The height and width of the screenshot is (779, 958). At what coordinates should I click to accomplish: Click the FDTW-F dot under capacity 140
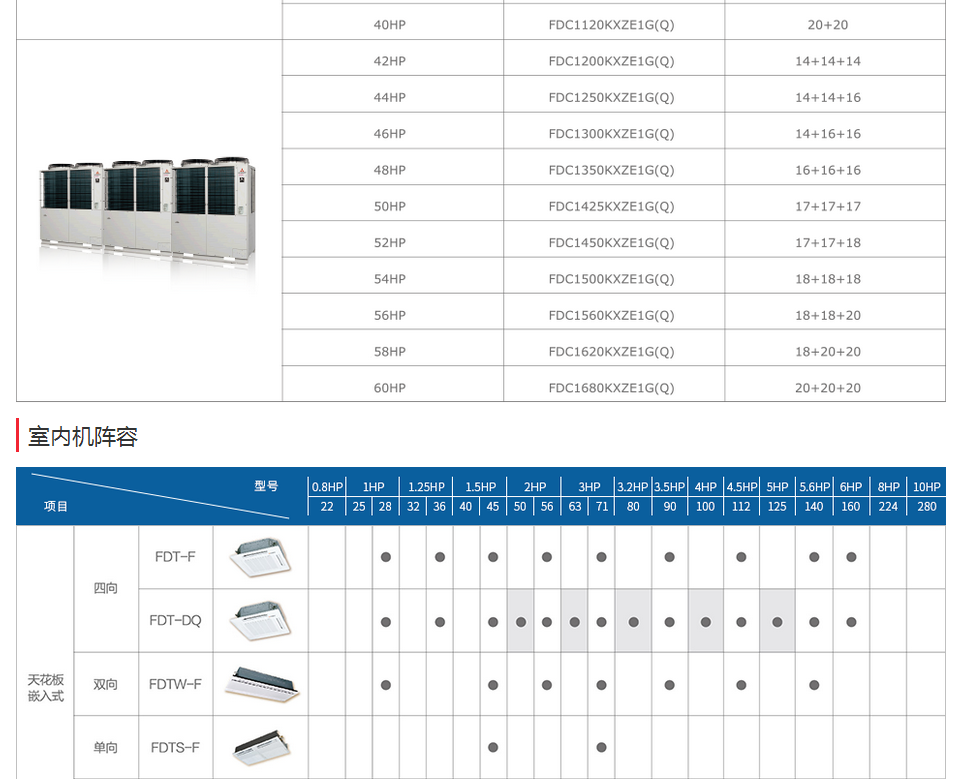814,685
